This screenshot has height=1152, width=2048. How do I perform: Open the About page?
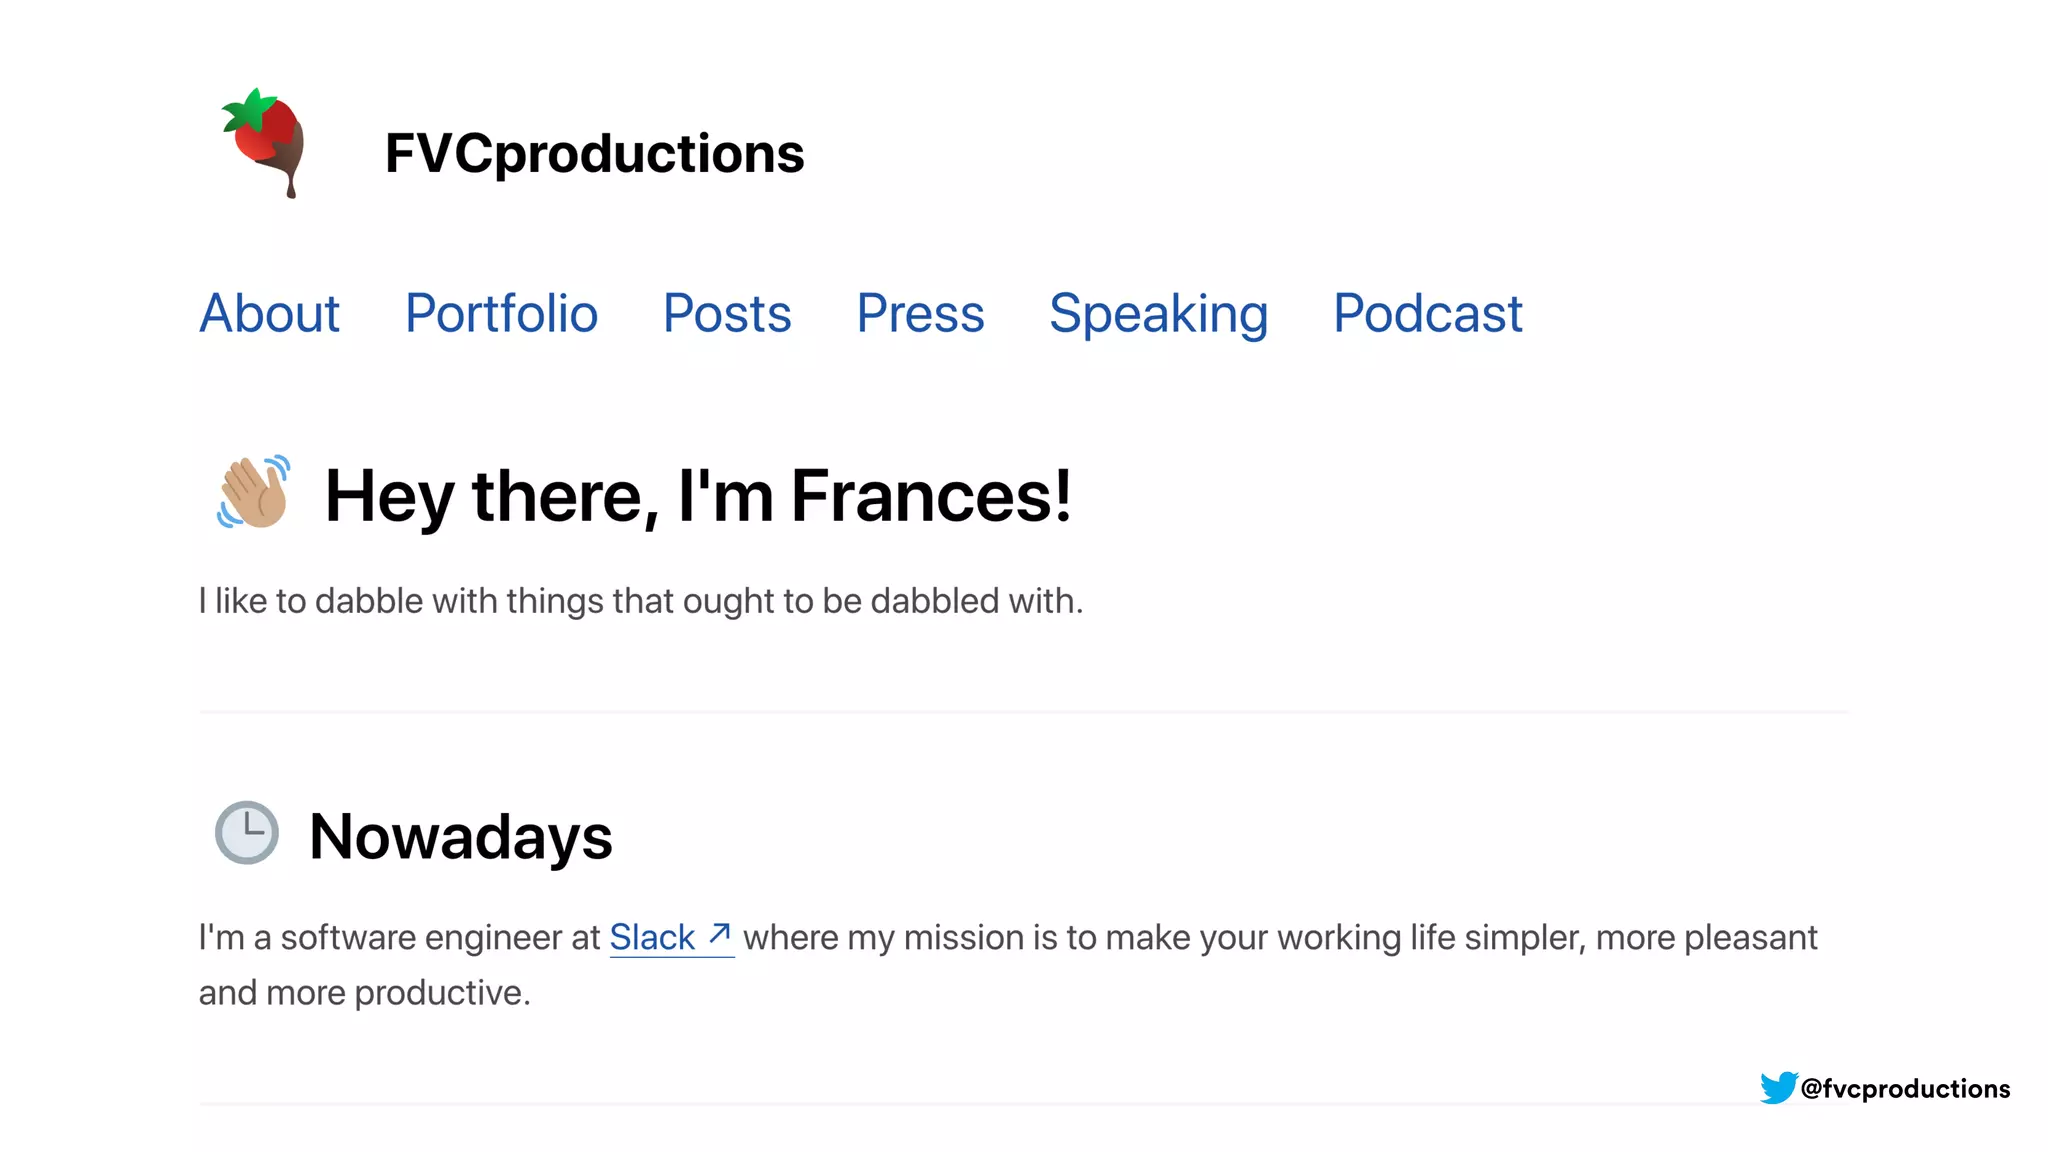tap(269, 314)
